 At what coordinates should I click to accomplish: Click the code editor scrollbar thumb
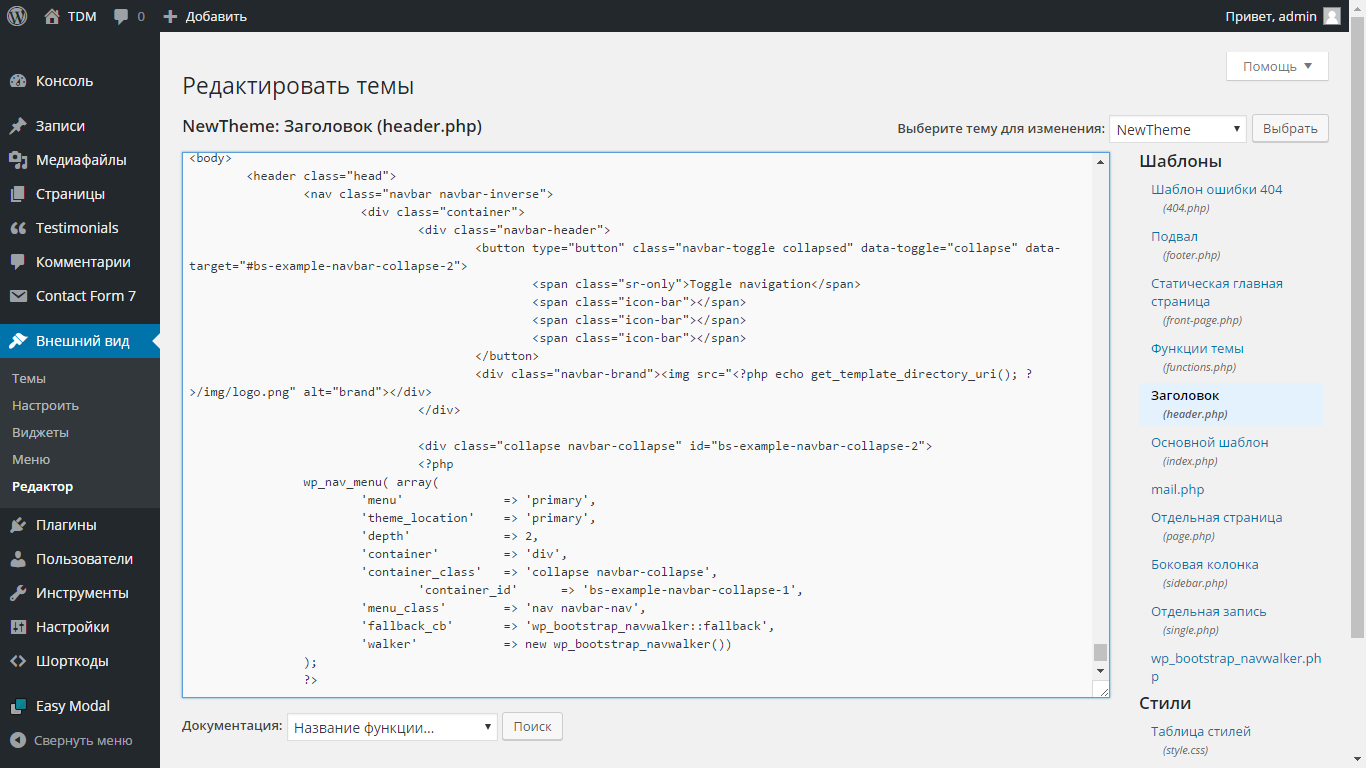pyautogui.click(x=1100, y=652)
